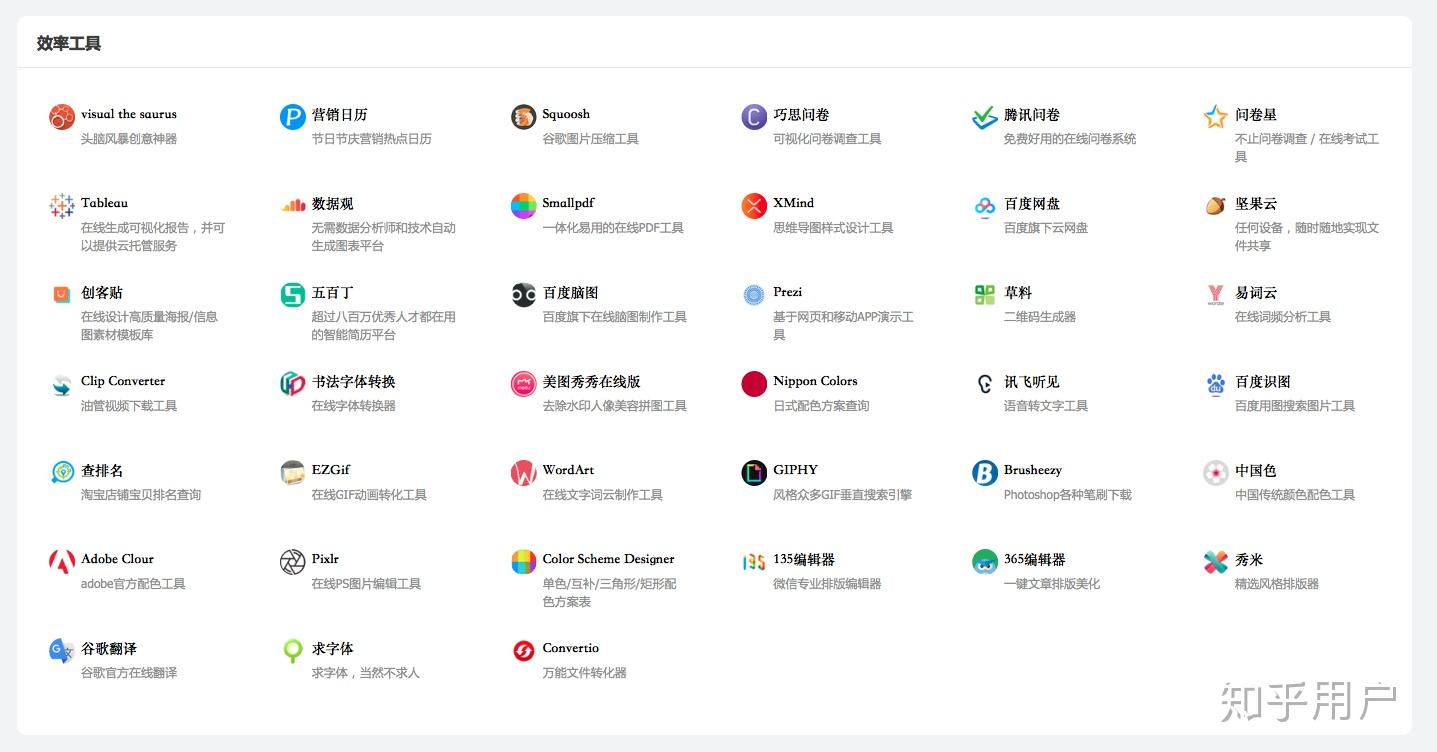The width and height of the screenshot is (1437, 752).
Task: Click the Adobe Clour icon
Action: click(62, 562)
